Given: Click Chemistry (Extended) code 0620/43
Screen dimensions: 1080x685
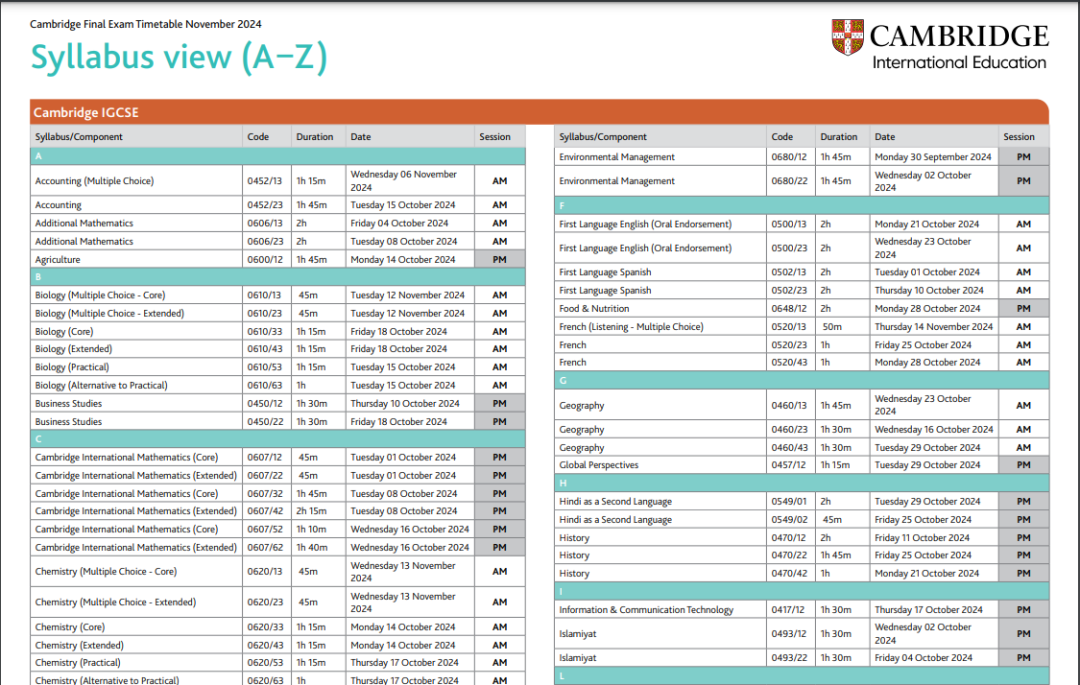Looking at the screenshot, I should click(x=264, y=646).
